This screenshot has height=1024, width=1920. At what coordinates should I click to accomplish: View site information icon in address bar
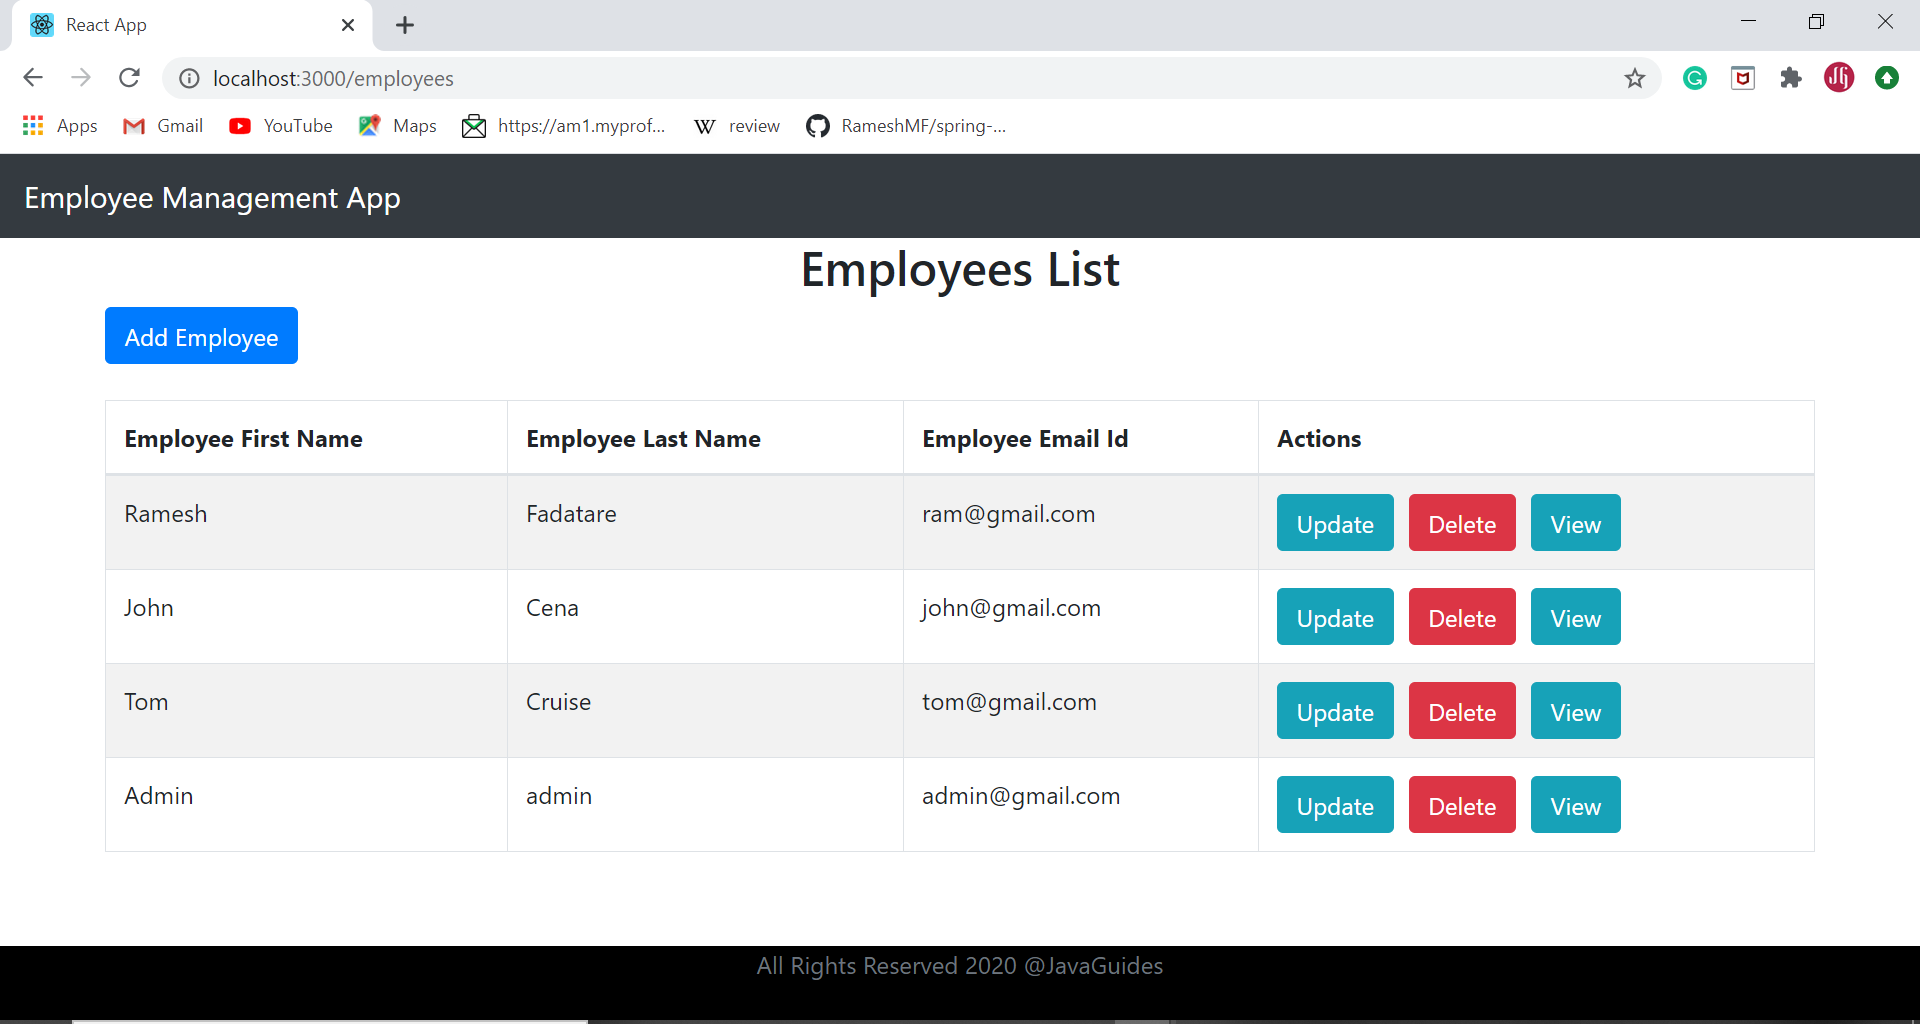189,78
